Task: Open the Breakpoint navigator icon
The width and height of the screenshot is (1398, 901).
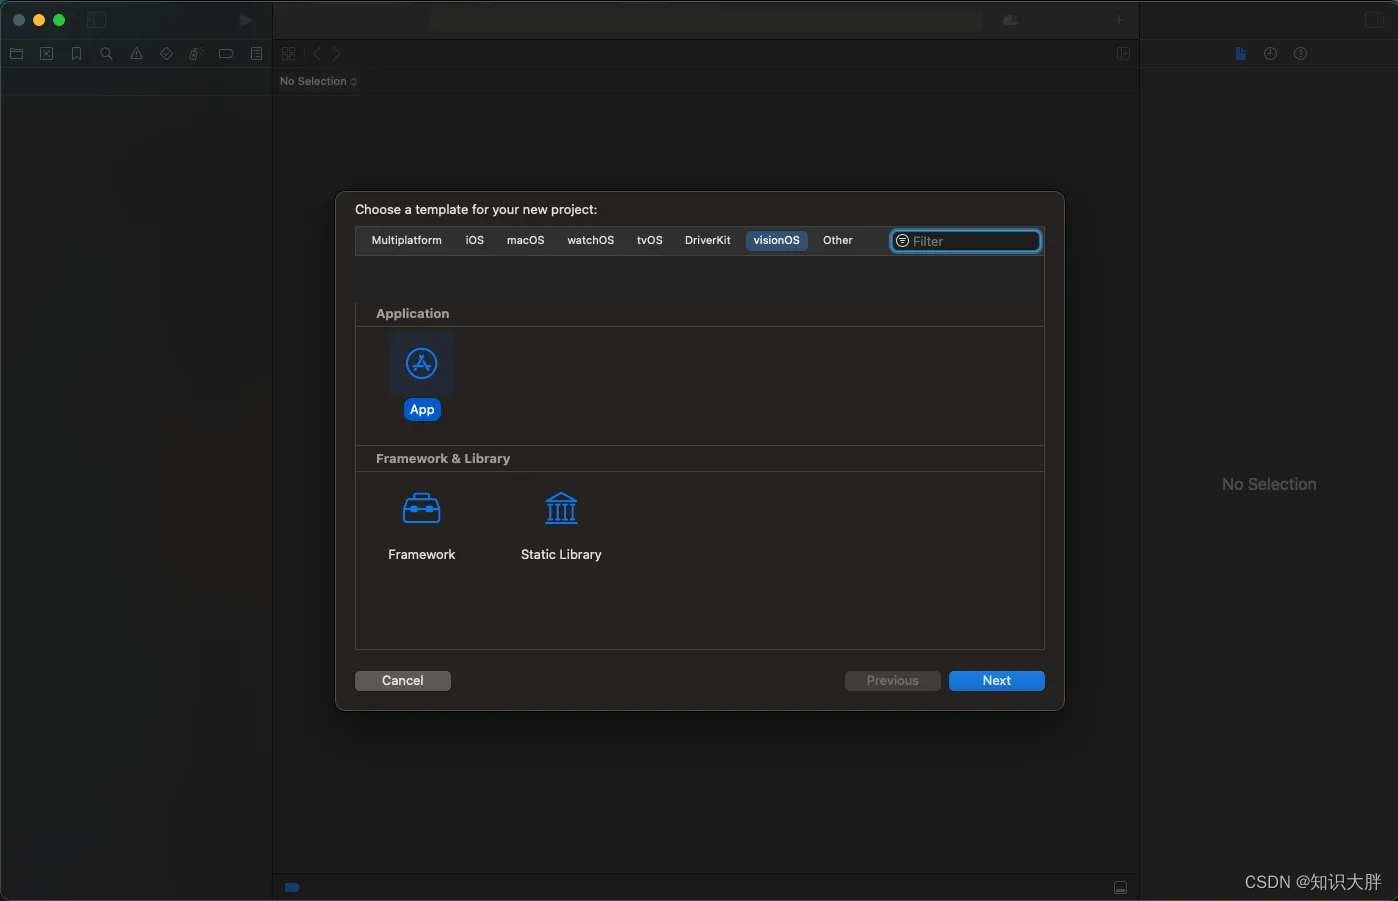Action: click(226, 54)
